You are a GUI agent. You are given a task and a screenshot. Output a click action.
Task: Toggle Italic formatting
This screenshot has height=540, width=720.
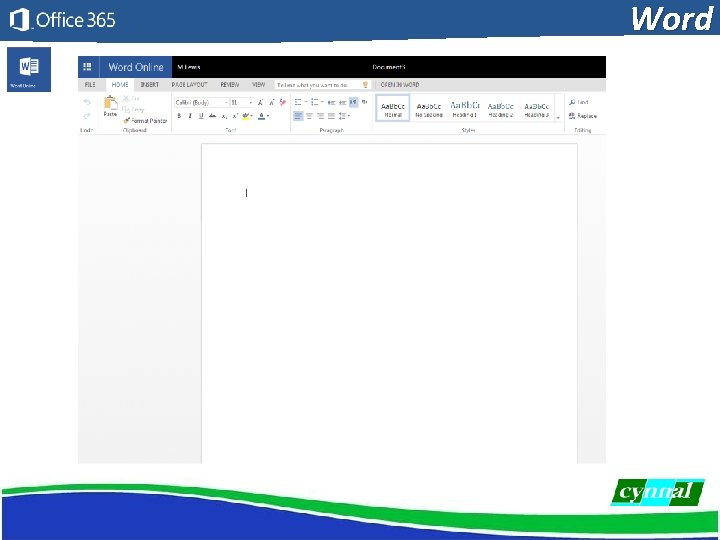point(190,116)
